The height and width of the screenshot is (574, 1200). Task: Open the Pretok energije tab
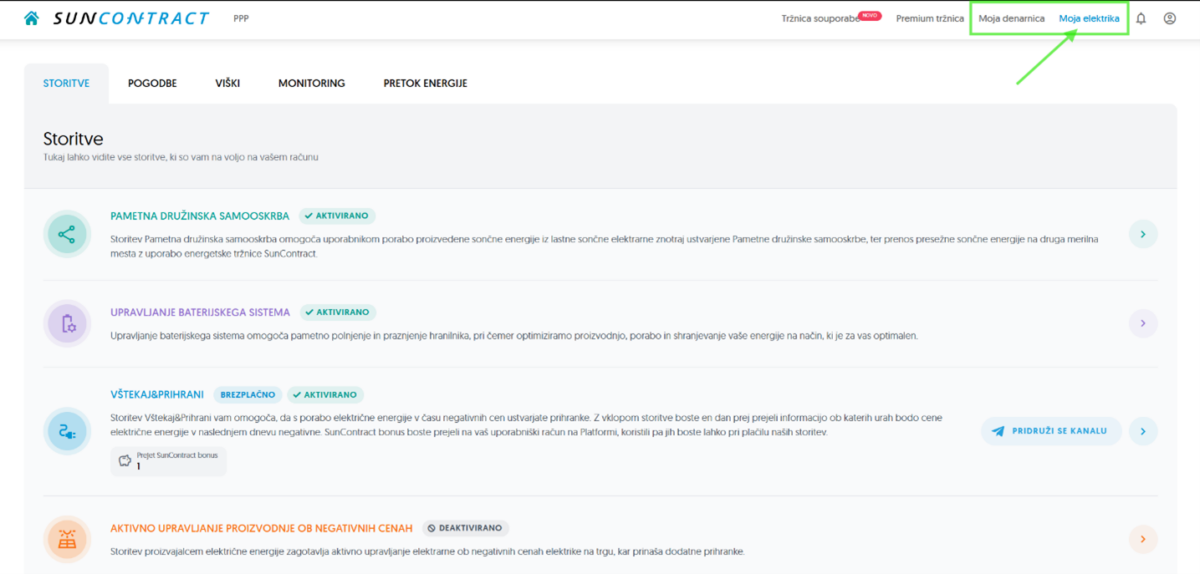pyautogui.click(x=425, y=83)
